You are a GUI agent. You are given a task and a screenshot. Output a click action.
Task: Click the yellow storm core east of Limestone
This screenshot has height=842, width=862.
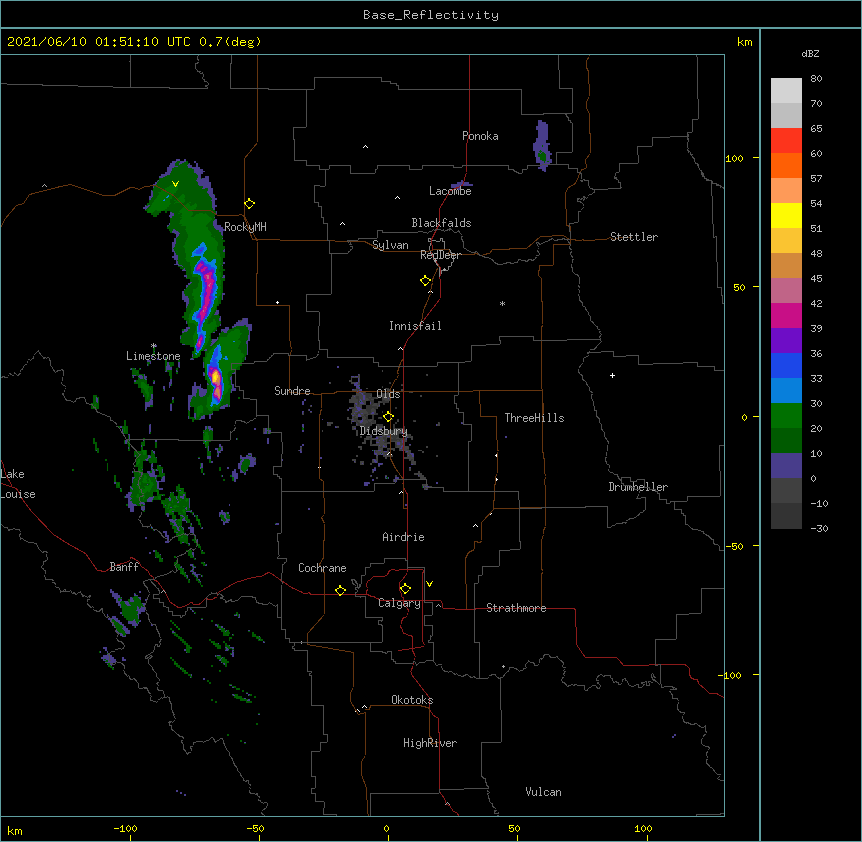point(216,377)
